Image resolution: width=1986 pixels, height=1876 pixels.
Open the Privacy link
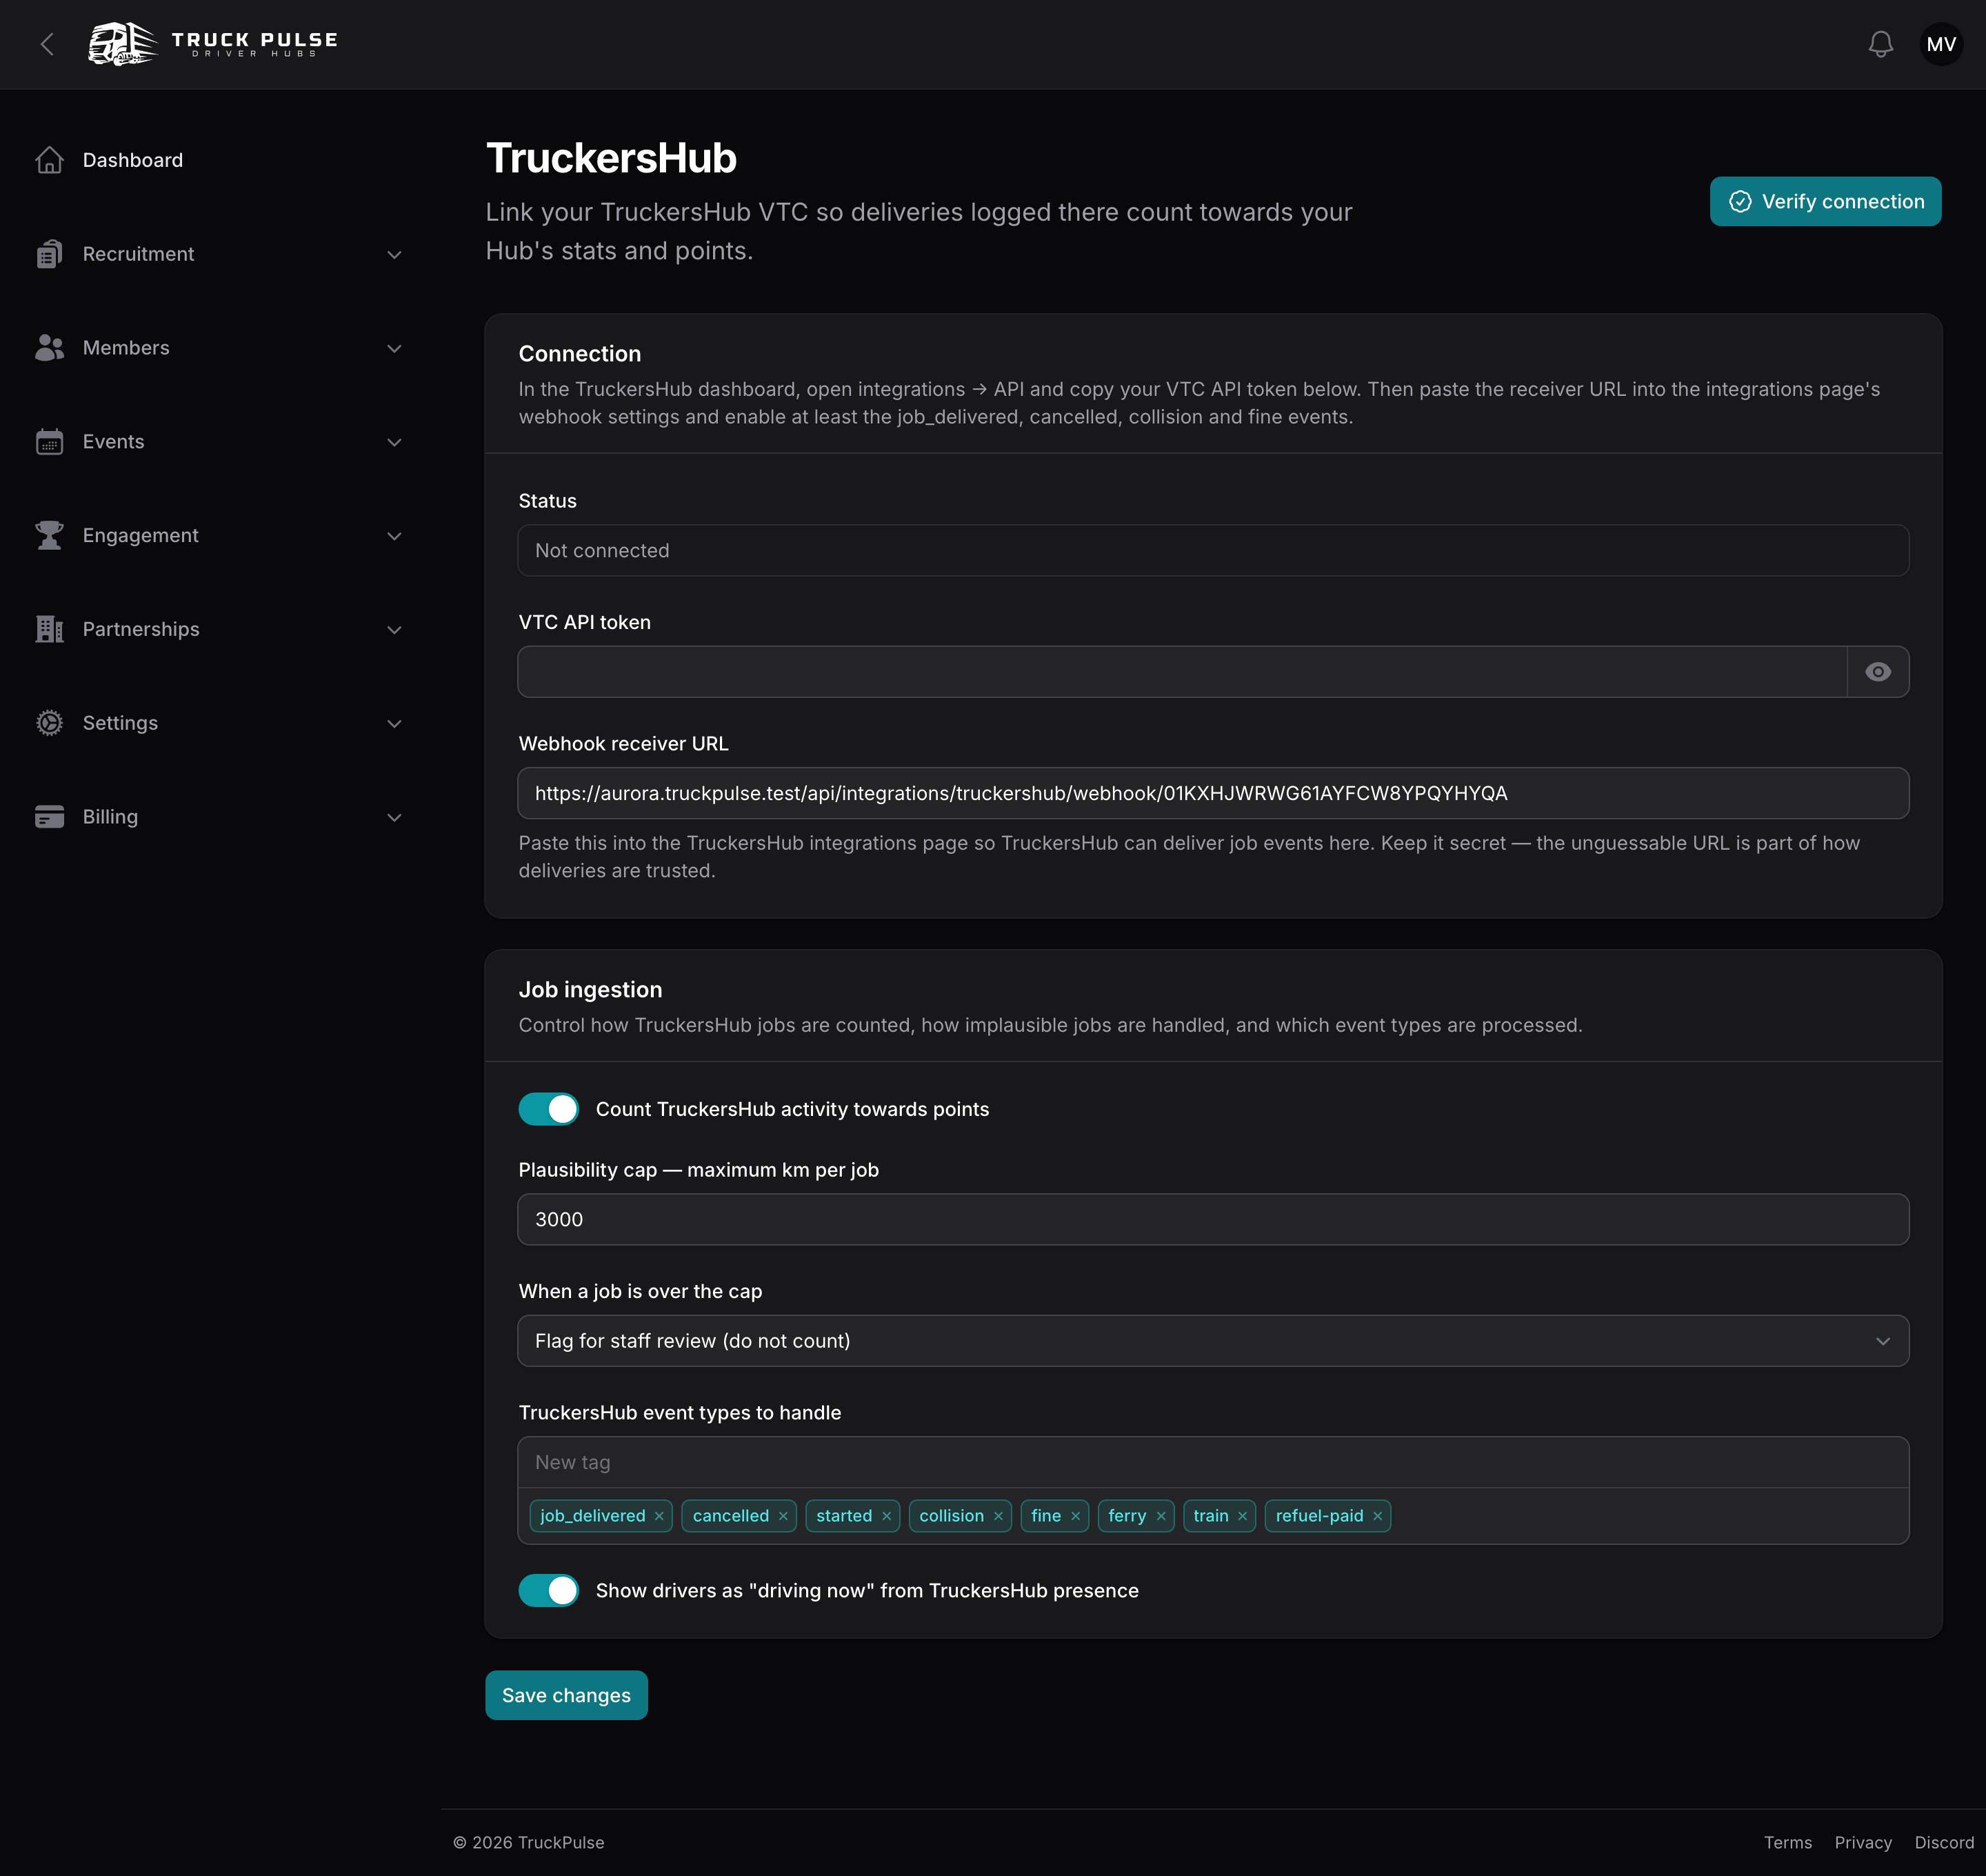pos(1862,1842)
